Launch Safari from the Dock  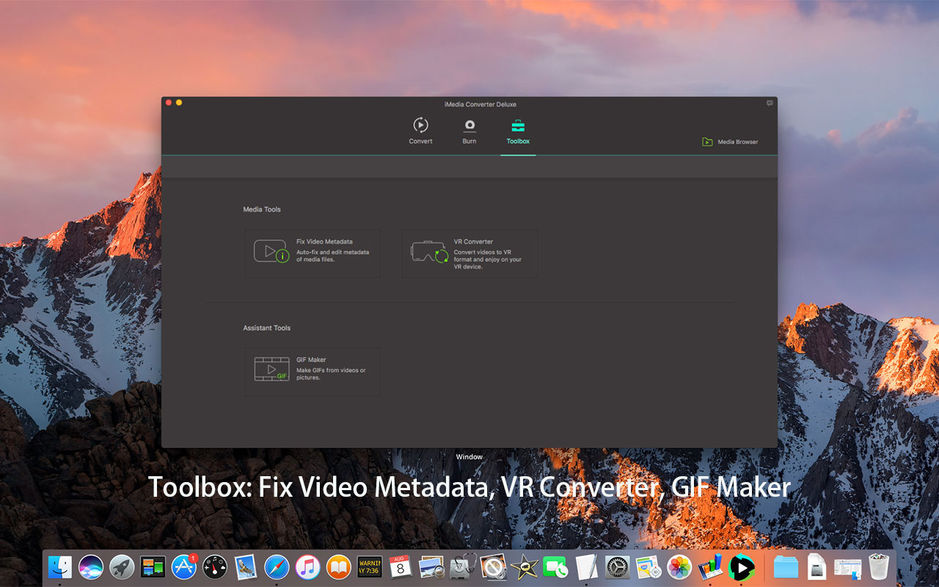(275, 566)
